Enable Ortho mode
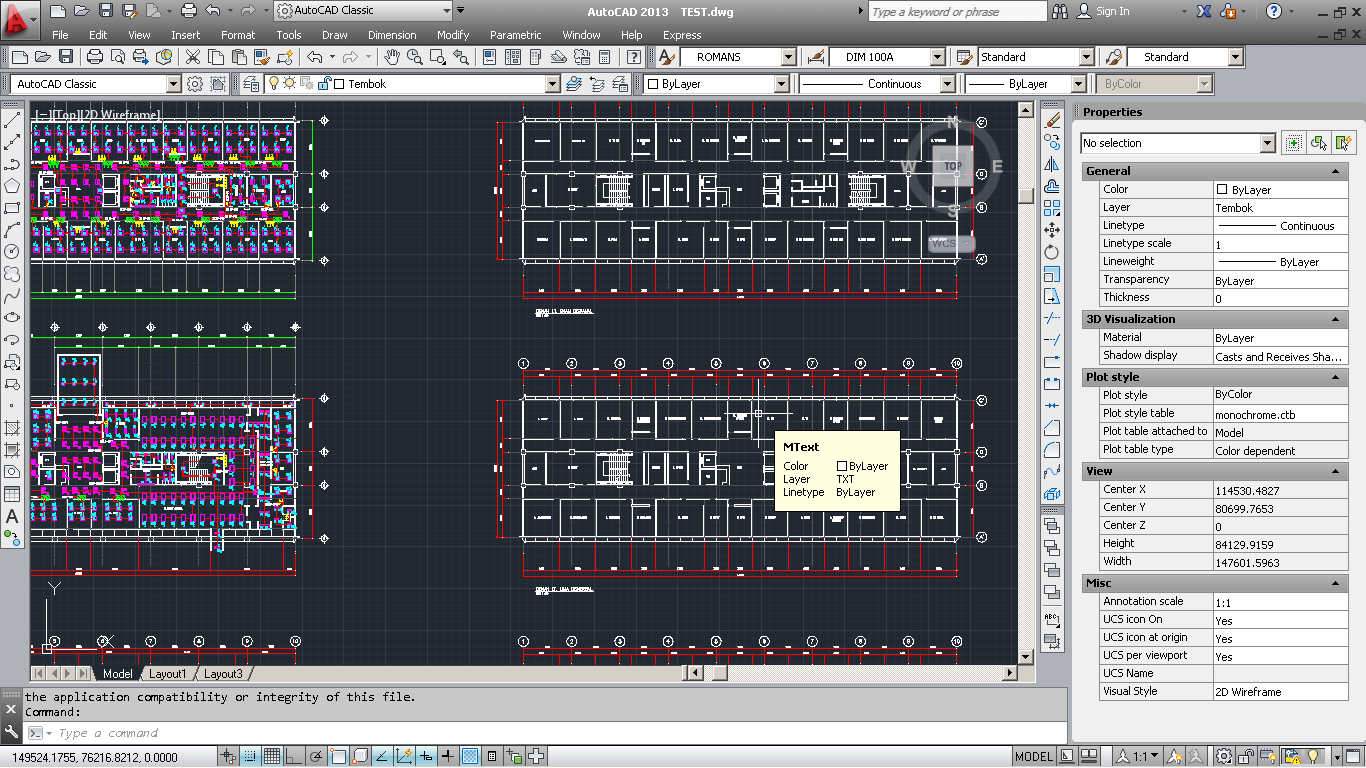 click(x=292, y=756)
